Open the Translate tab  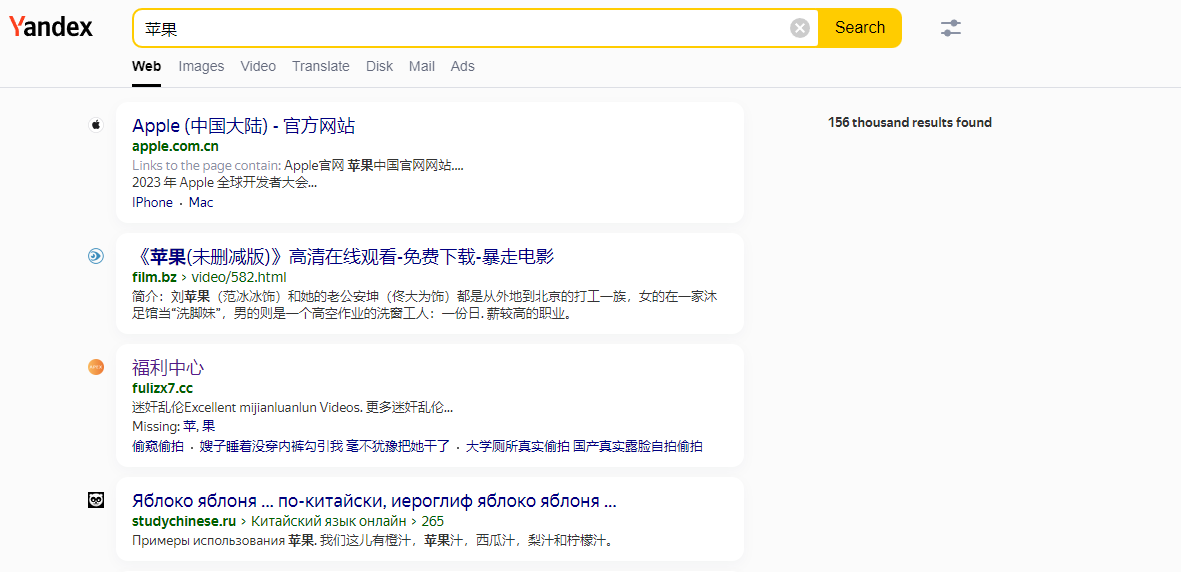[321, 66]
